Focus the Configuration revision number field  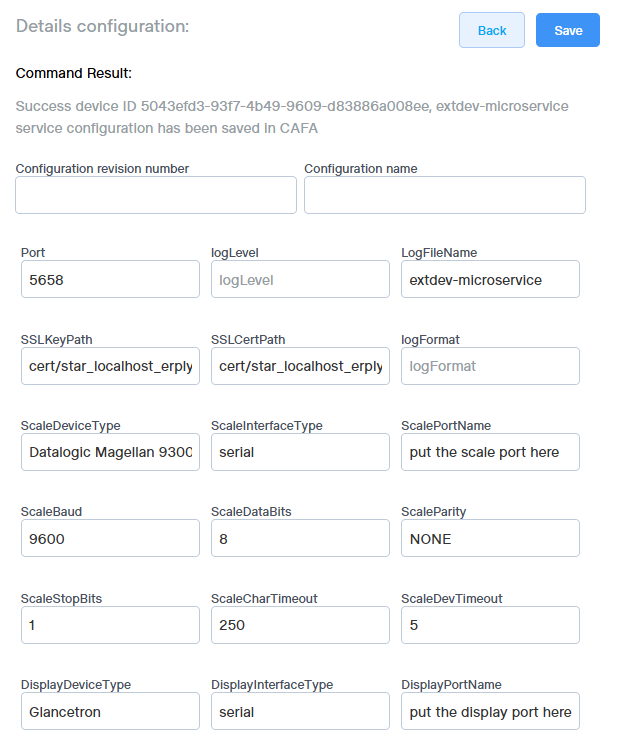click(x=156, y=195)
